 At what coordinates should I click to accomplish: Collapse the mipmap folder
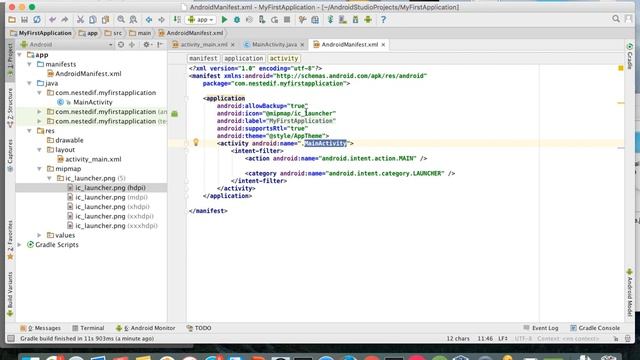click(x=40, y=169)
